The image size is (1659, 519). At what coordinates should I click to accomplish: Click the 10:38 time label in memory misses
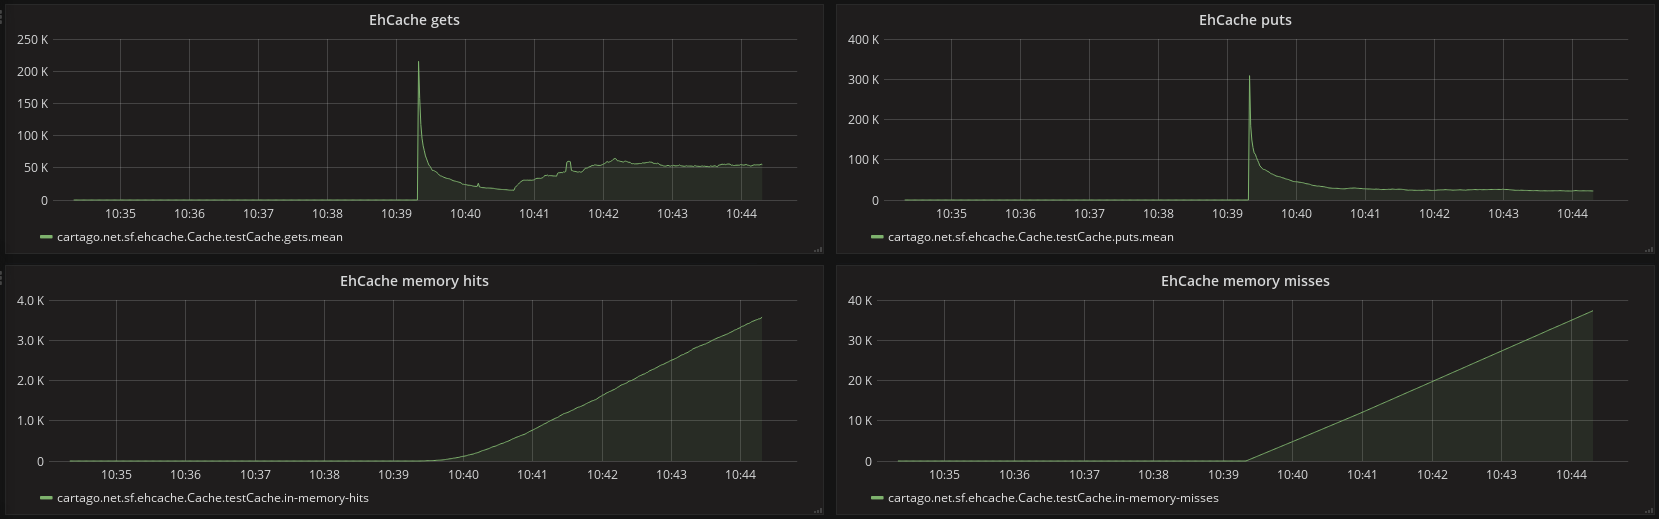pos(1153,475)
